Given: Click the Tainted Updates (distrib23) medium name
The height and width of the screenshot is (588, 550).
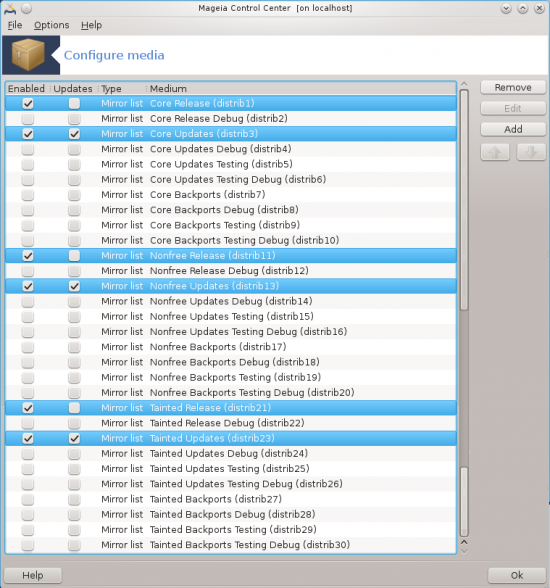Looking at the screenshot, I should (x=212, y=438).
